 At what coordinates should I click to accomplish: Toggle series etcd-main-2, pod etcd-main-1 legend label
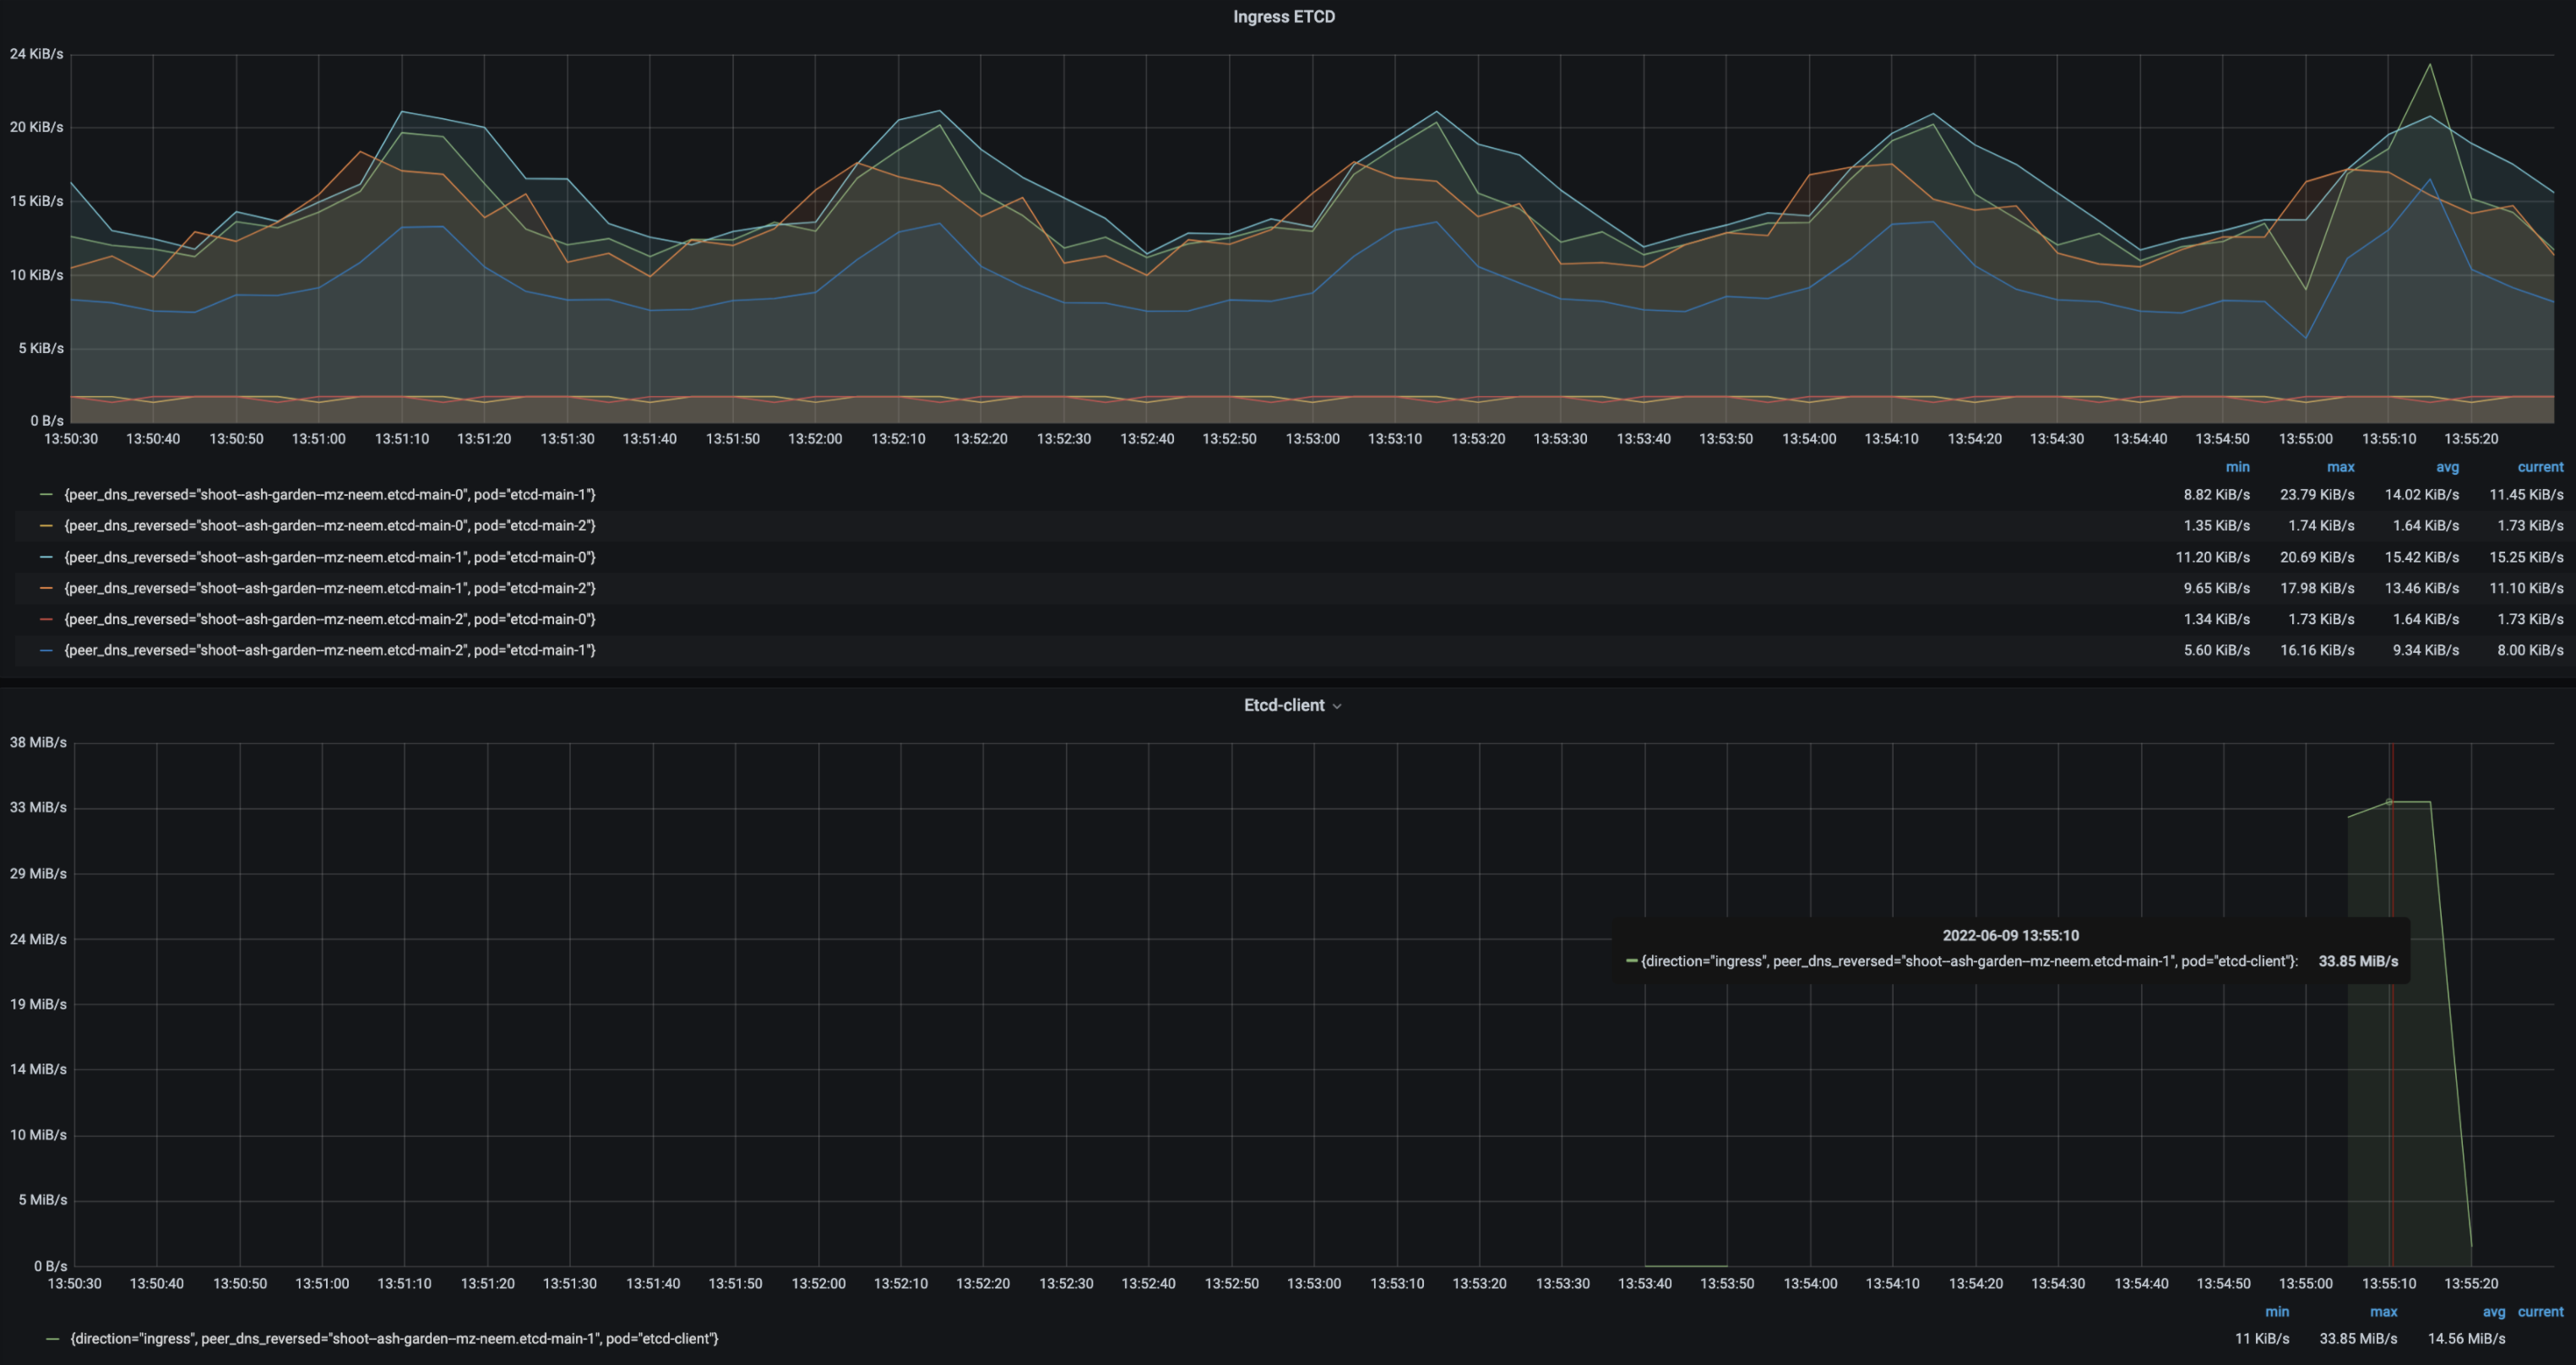[x=330, y=650]
